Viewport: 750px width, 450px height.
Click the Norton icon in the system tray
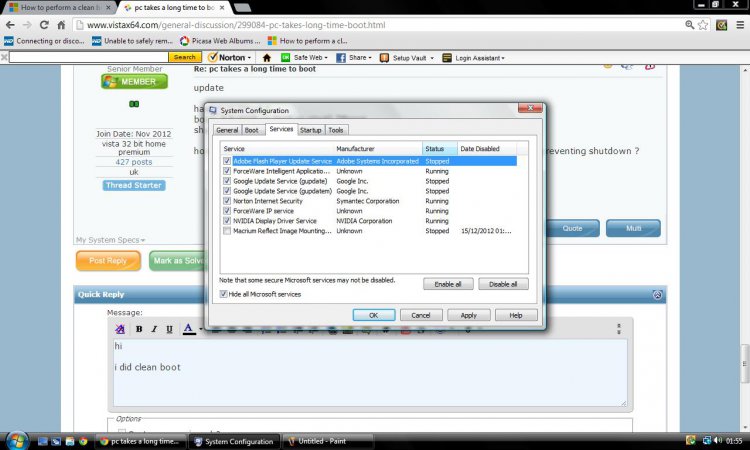[x=690, y=440]
